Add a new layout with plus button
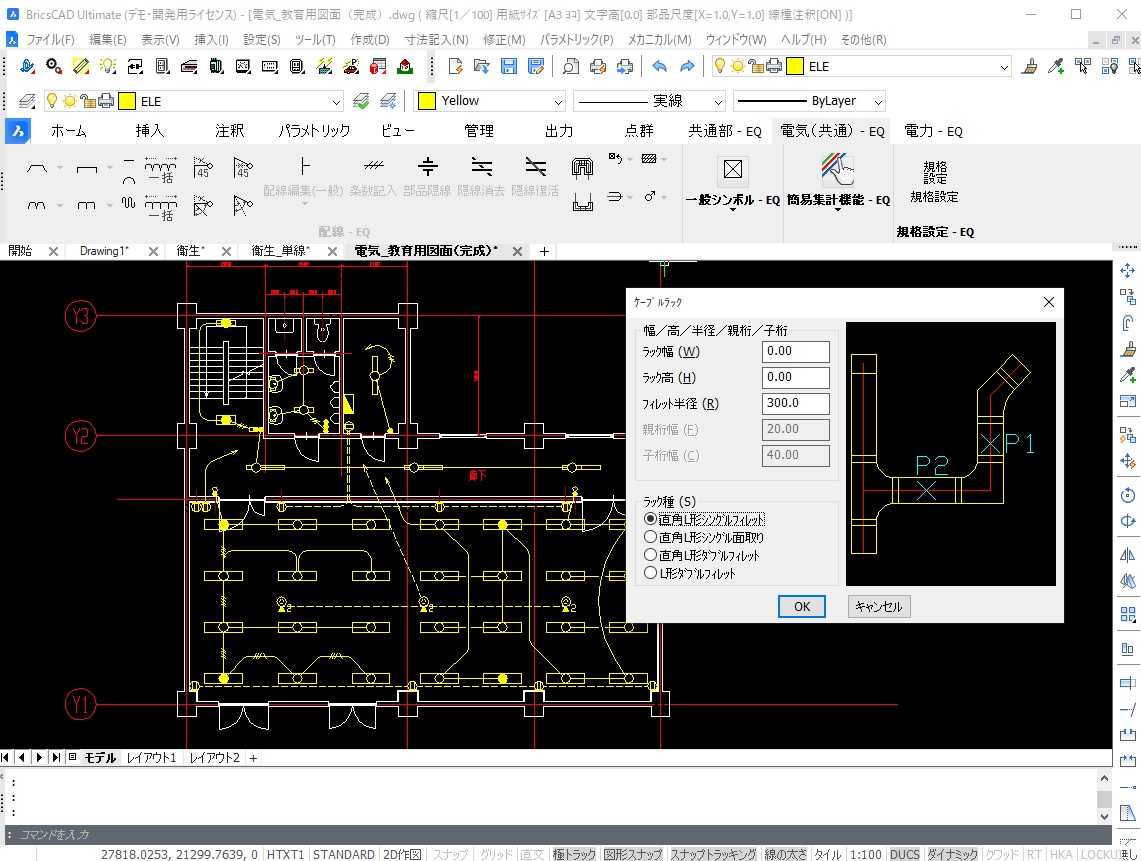This screenshot has width=1141, height=861. tap(253, 758)
